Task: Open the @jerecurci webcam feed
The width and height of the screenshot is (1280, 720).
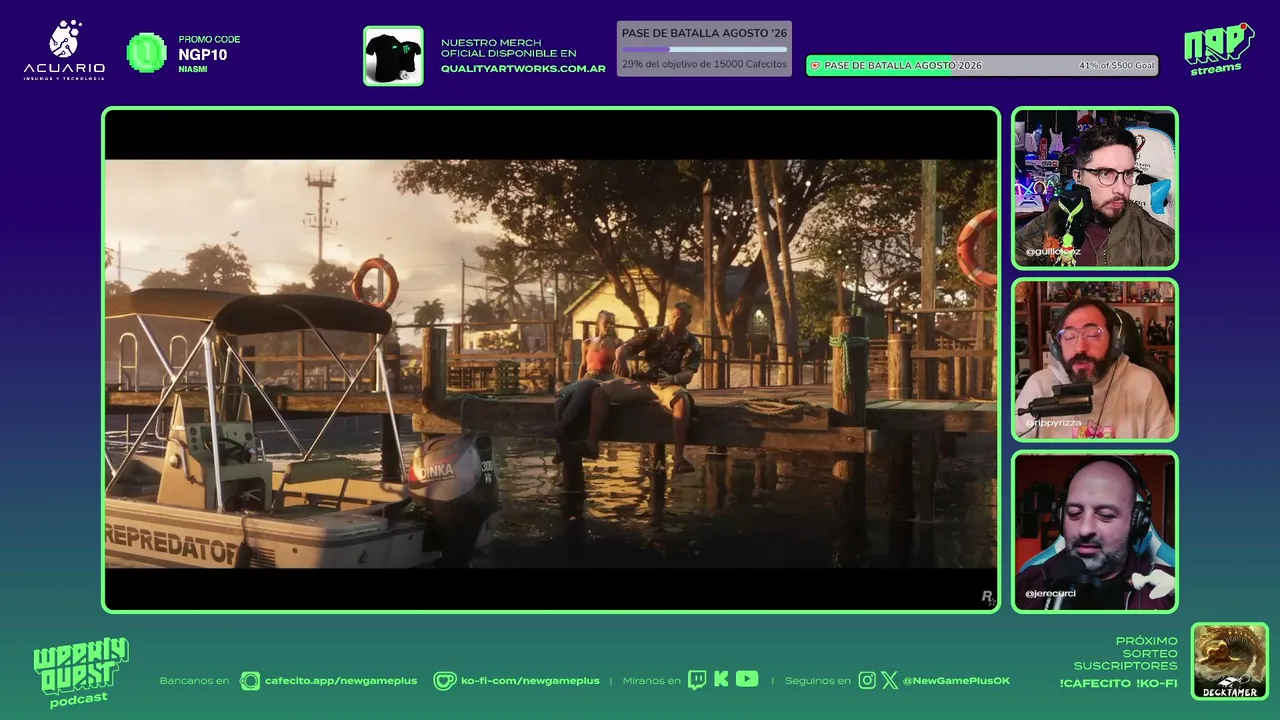Action: pos(1095,532)
